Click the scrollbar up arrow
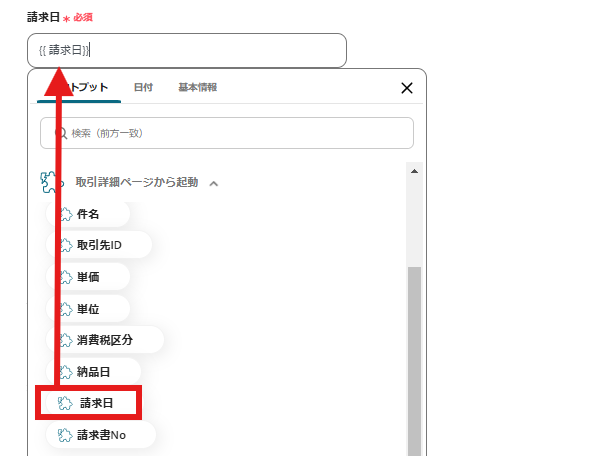The height and width of the screenshot is (456, 601). (414, 171)
